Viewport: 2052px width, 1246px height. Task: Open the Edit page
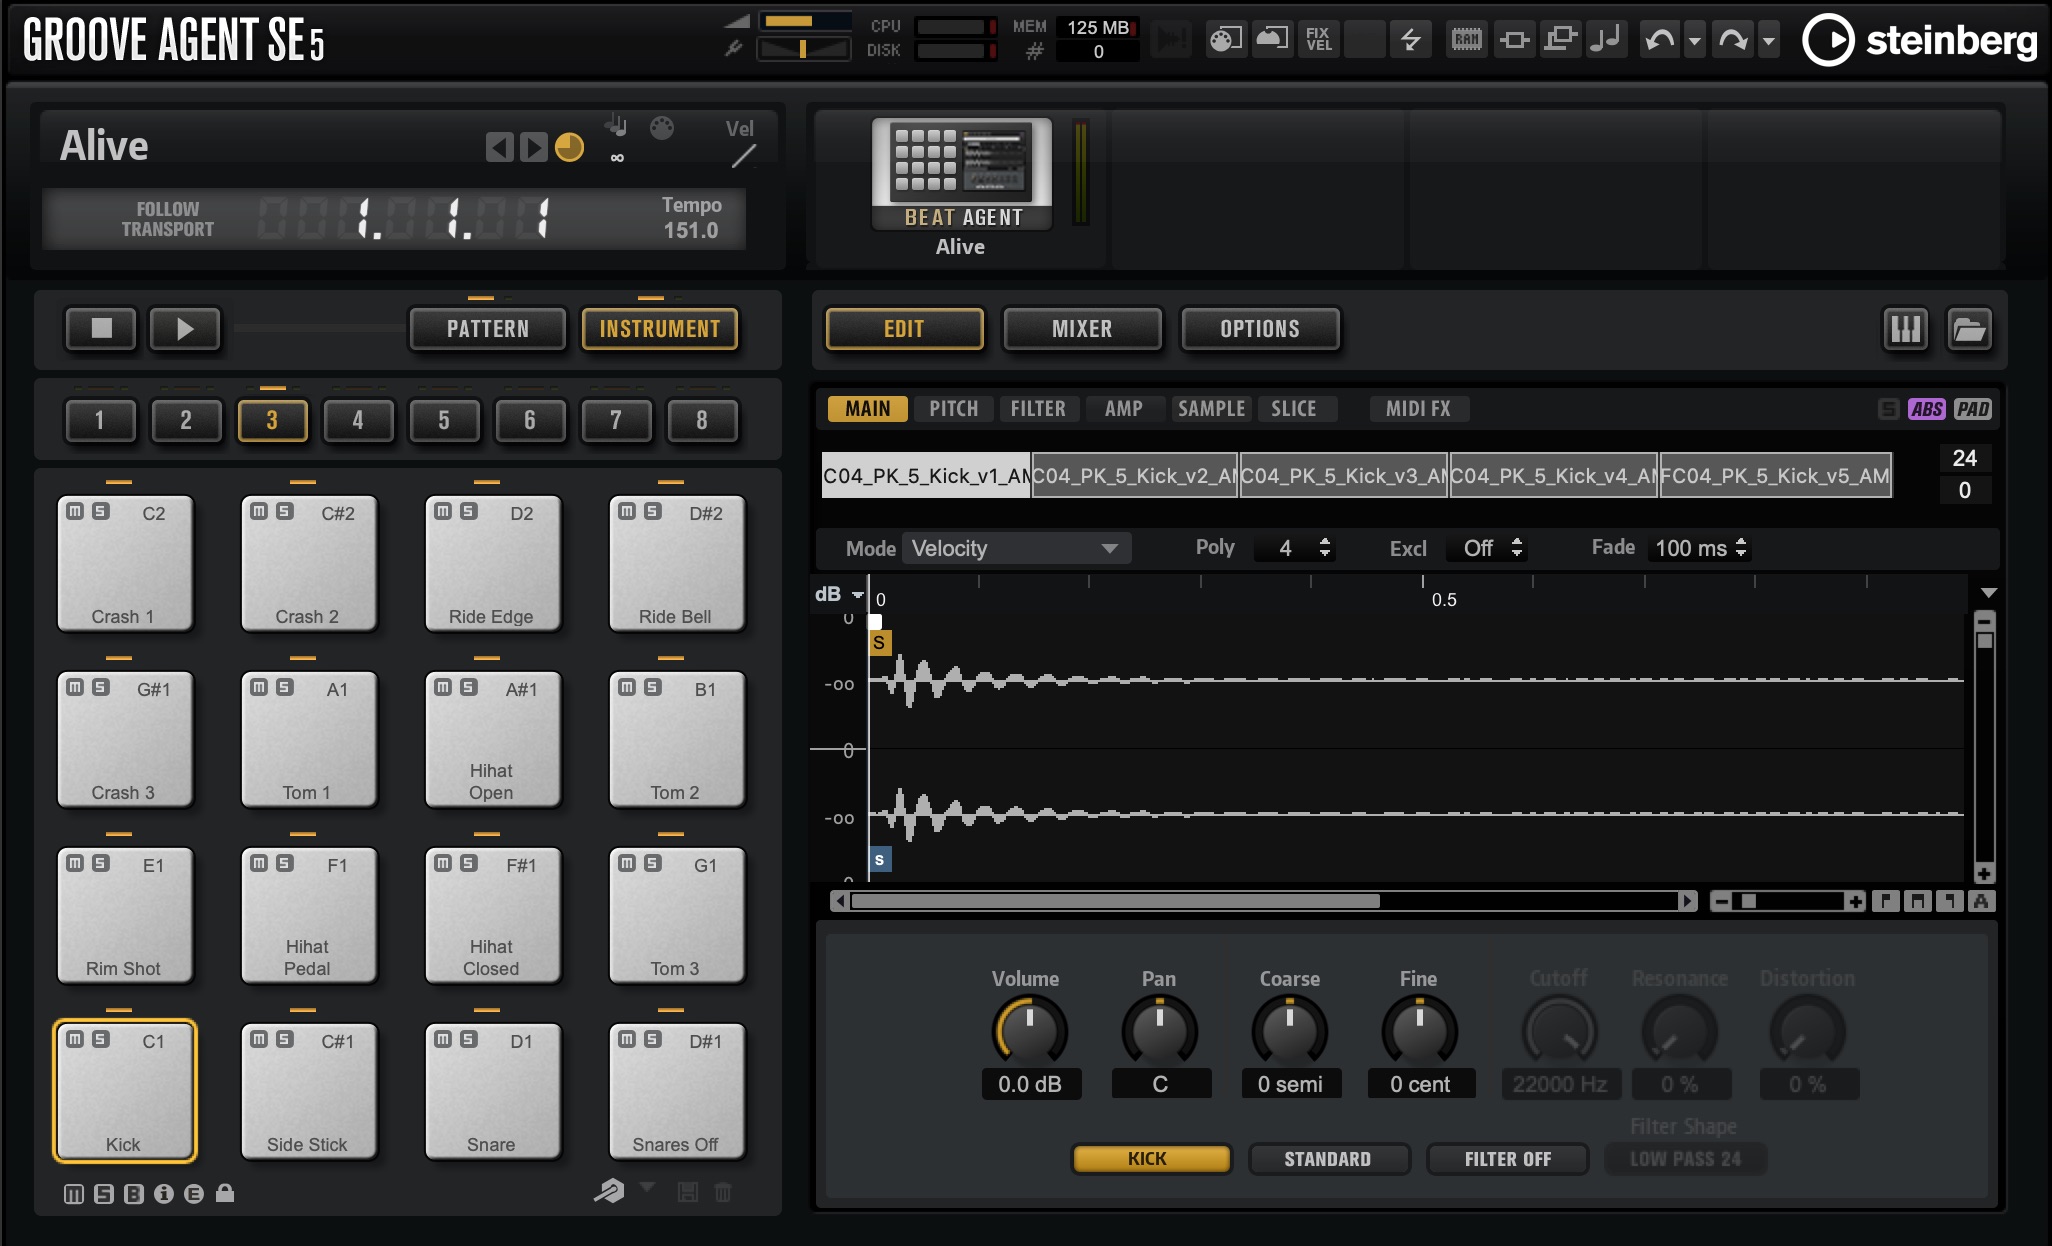[x=904, y=329]
